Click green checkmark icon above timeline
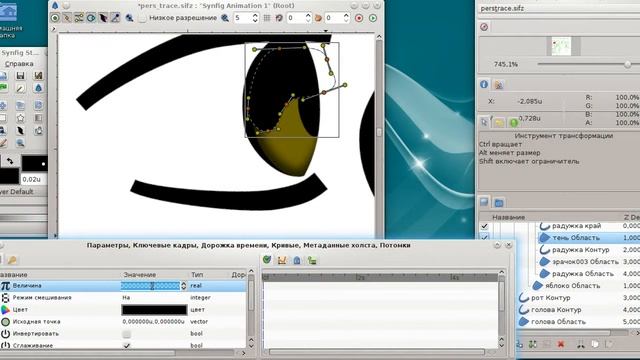 click(x=267, y=260)
